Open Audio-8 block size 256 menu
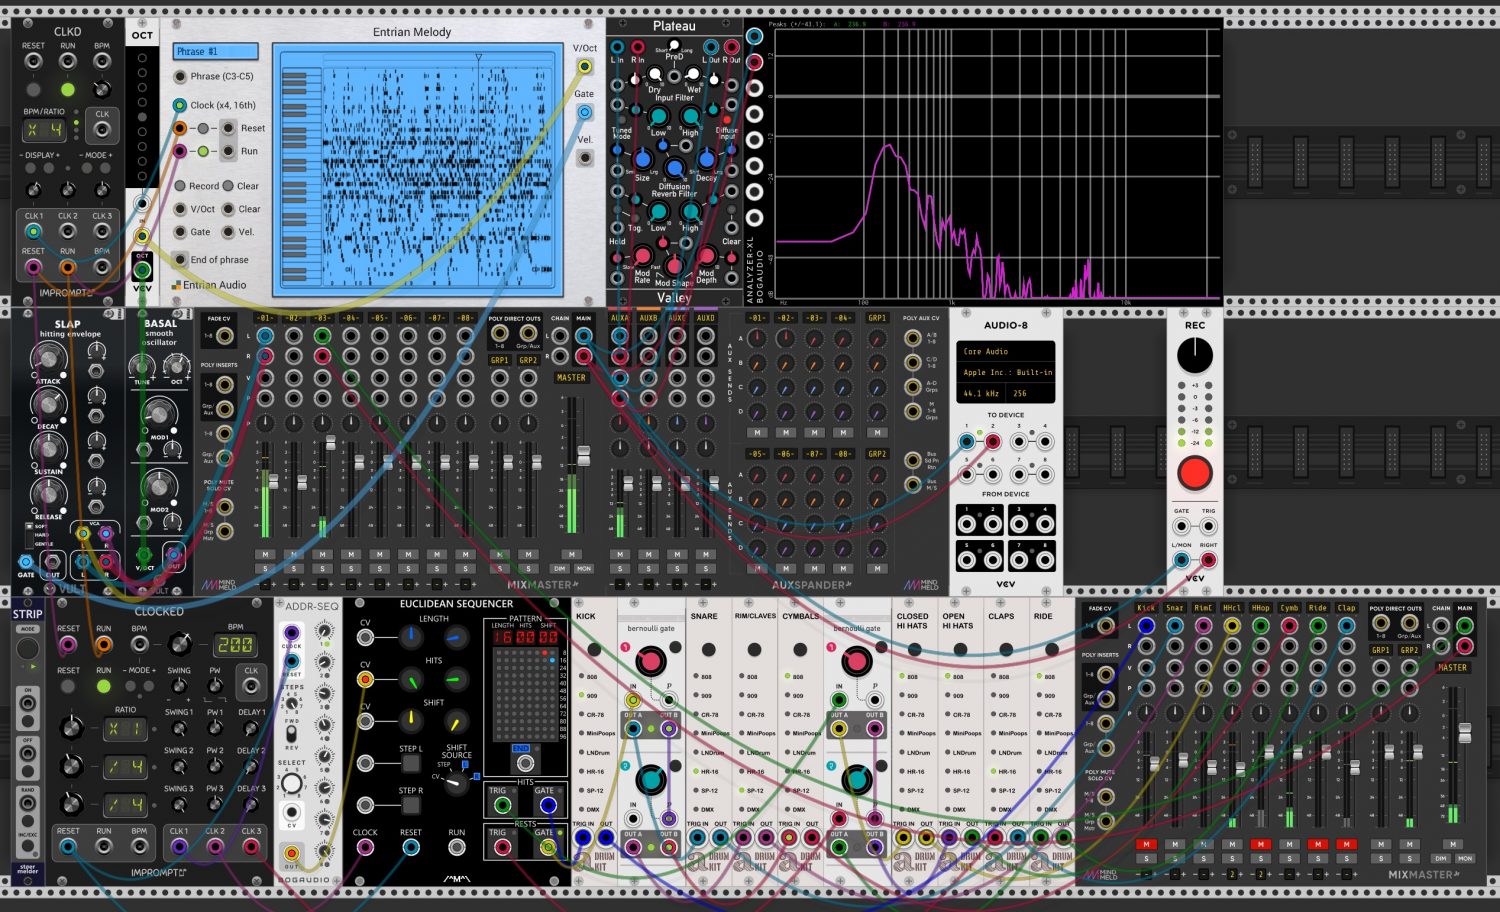Screen dimensions: 1500x912 pos(1029,393)
